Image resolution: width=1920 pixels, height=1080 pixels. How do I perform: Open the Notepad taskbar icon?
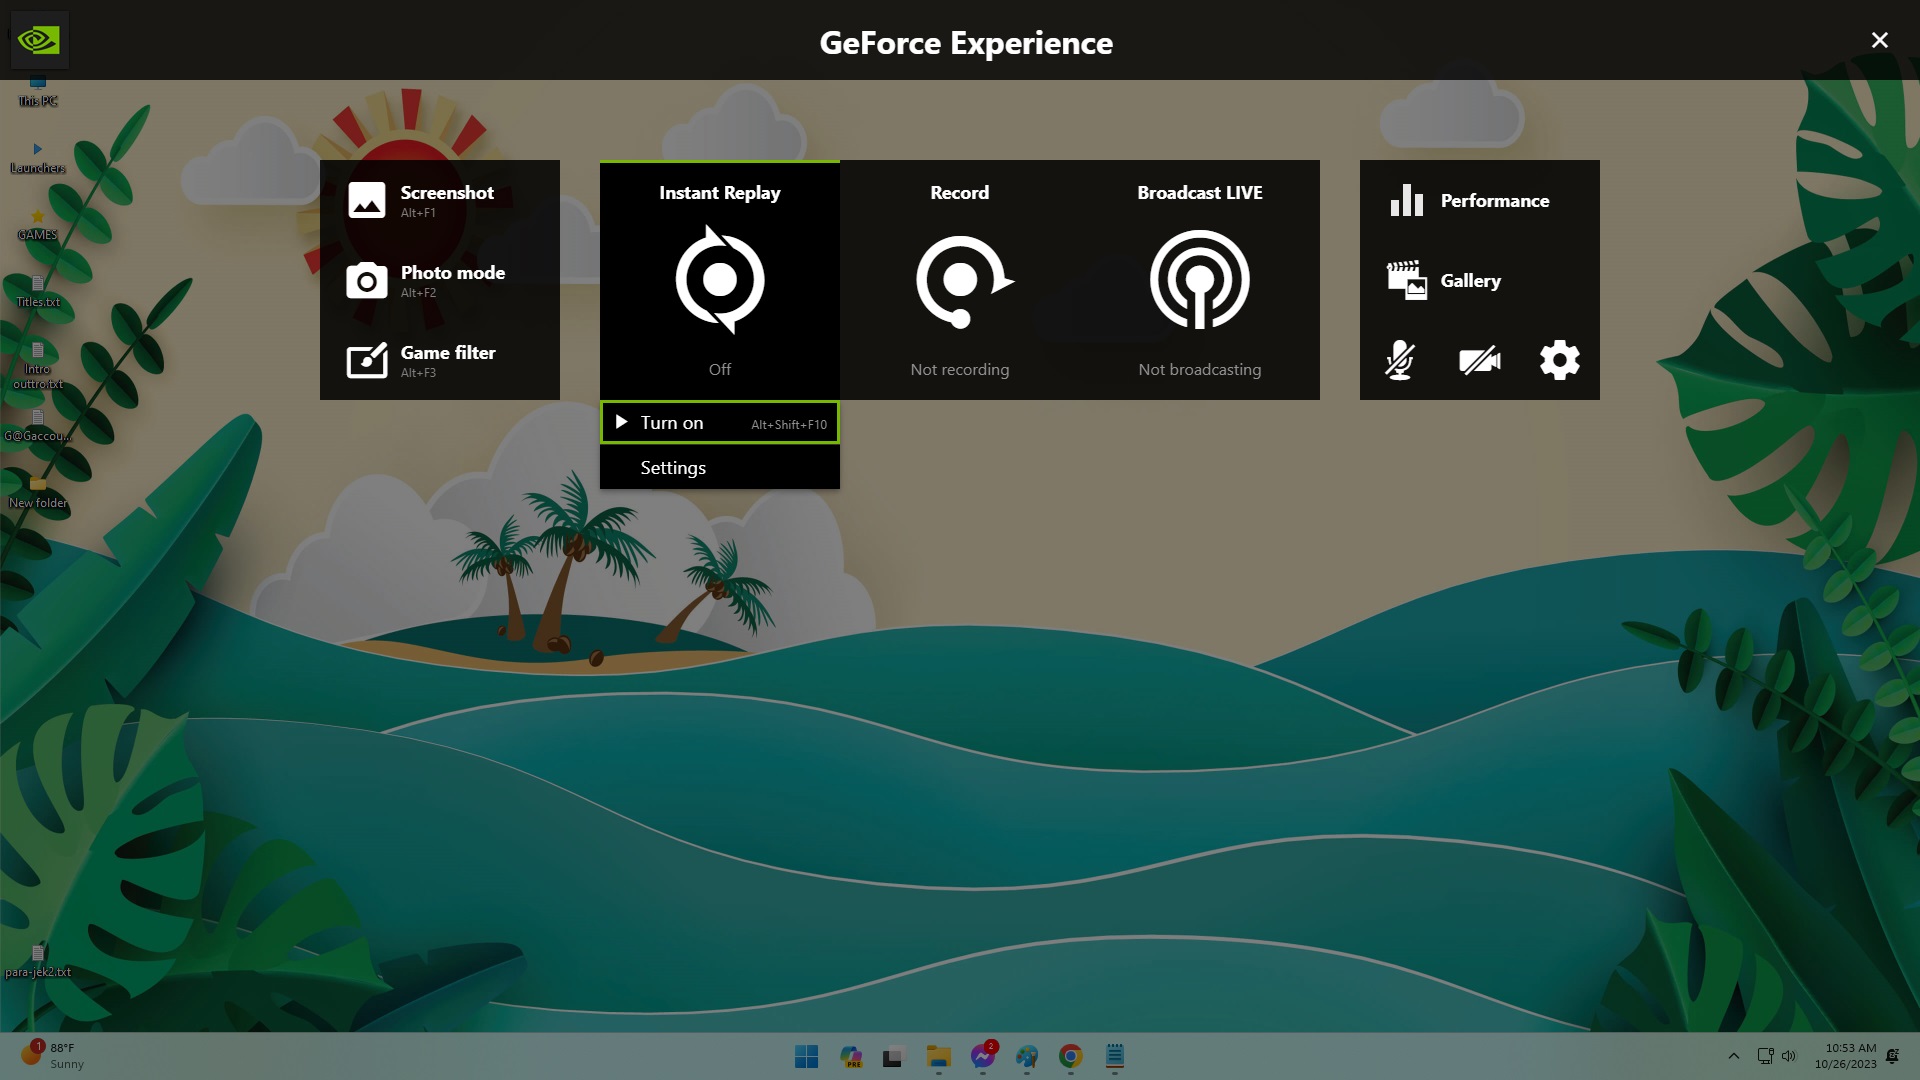tap(1115, 1056)
